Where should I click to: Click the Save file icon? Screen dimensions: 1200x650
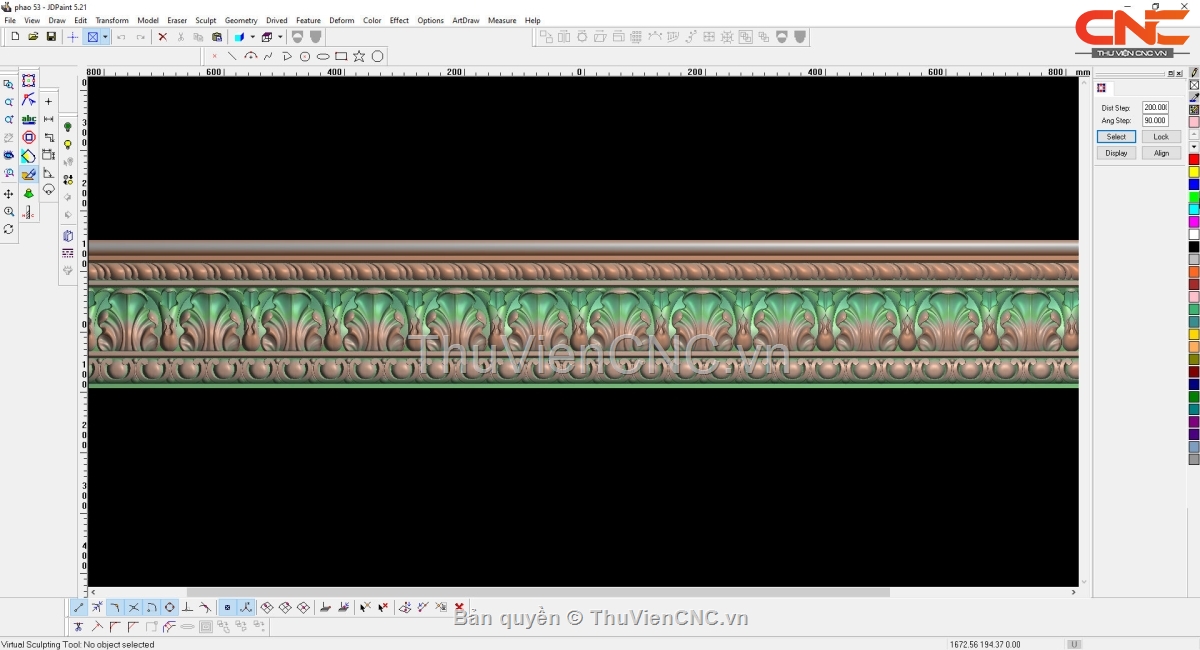pyautogui.click(x=51, y=37)
